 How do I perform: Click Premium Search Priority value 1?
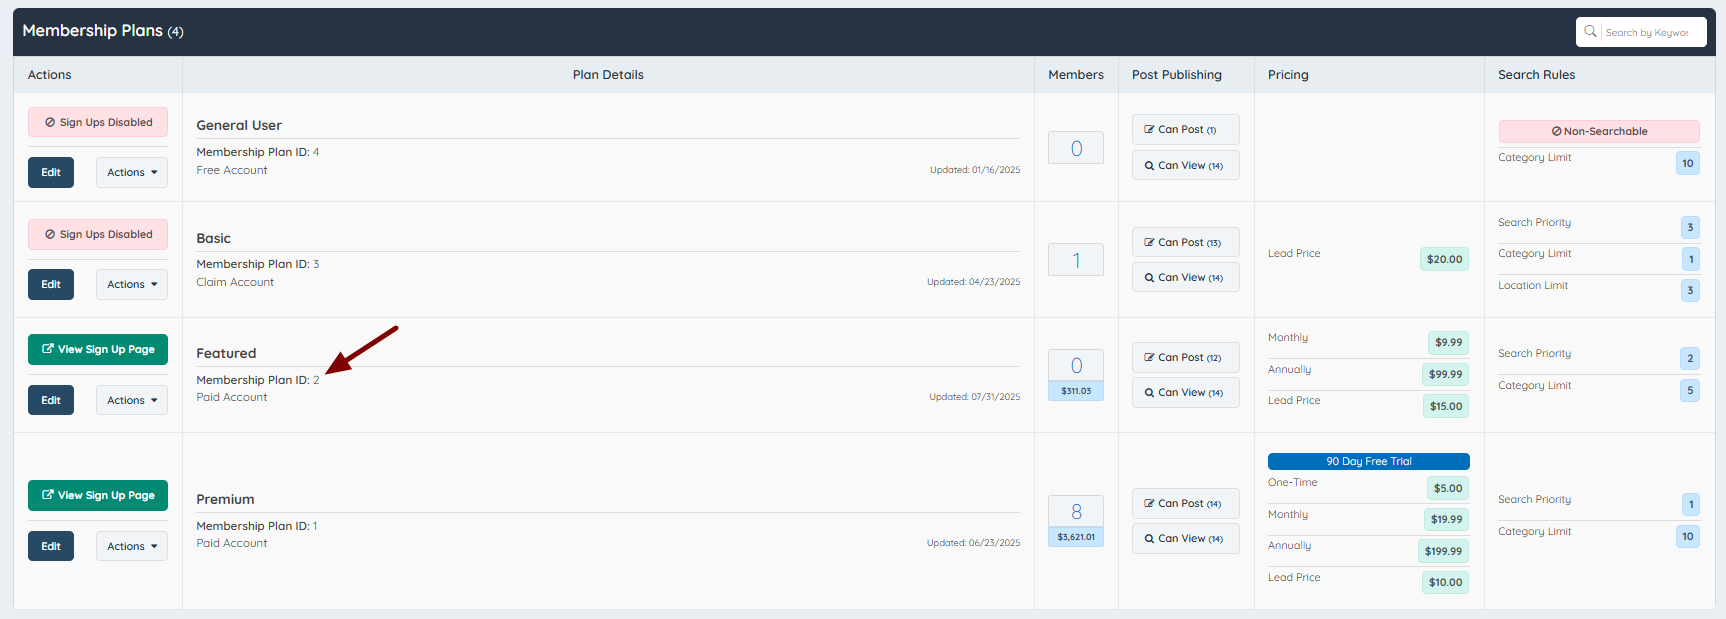(1691, 504)
